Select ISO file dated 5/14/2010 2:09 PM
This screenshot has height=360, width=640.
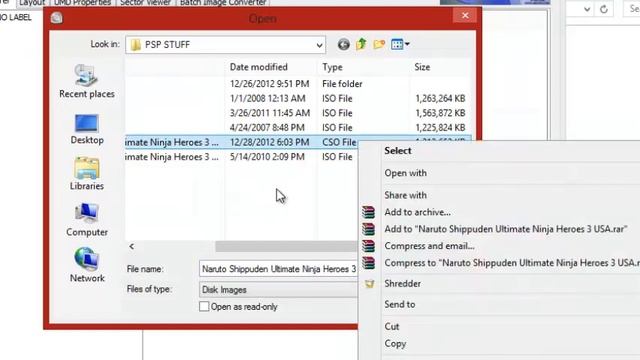coord(241,157)
